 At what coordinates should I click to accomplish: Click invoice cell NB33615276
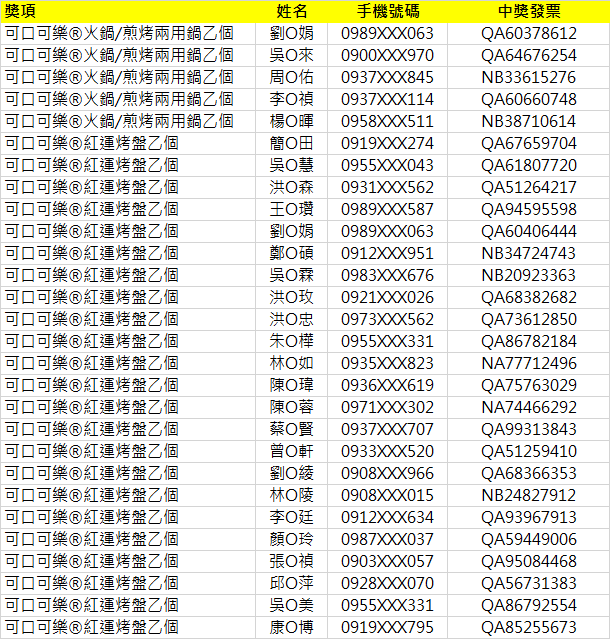(529, 77)
